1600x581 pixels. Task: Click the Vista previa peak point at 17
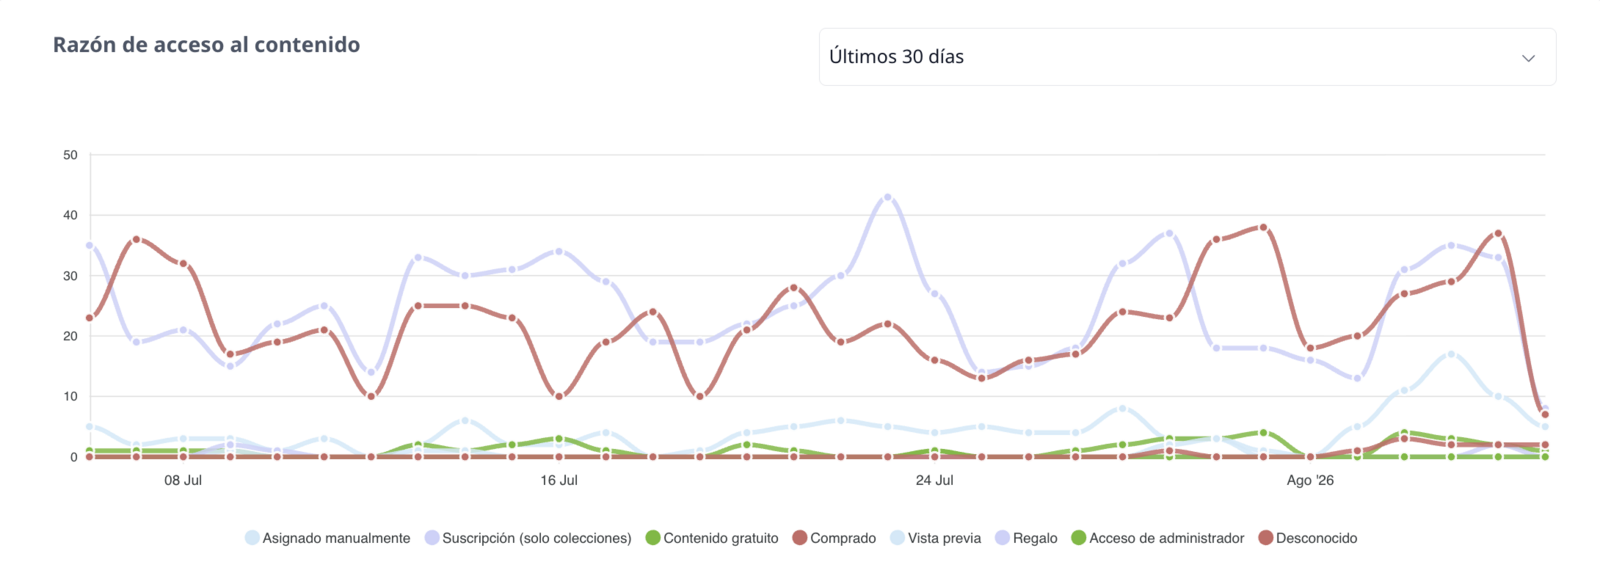click(1451, 354)
